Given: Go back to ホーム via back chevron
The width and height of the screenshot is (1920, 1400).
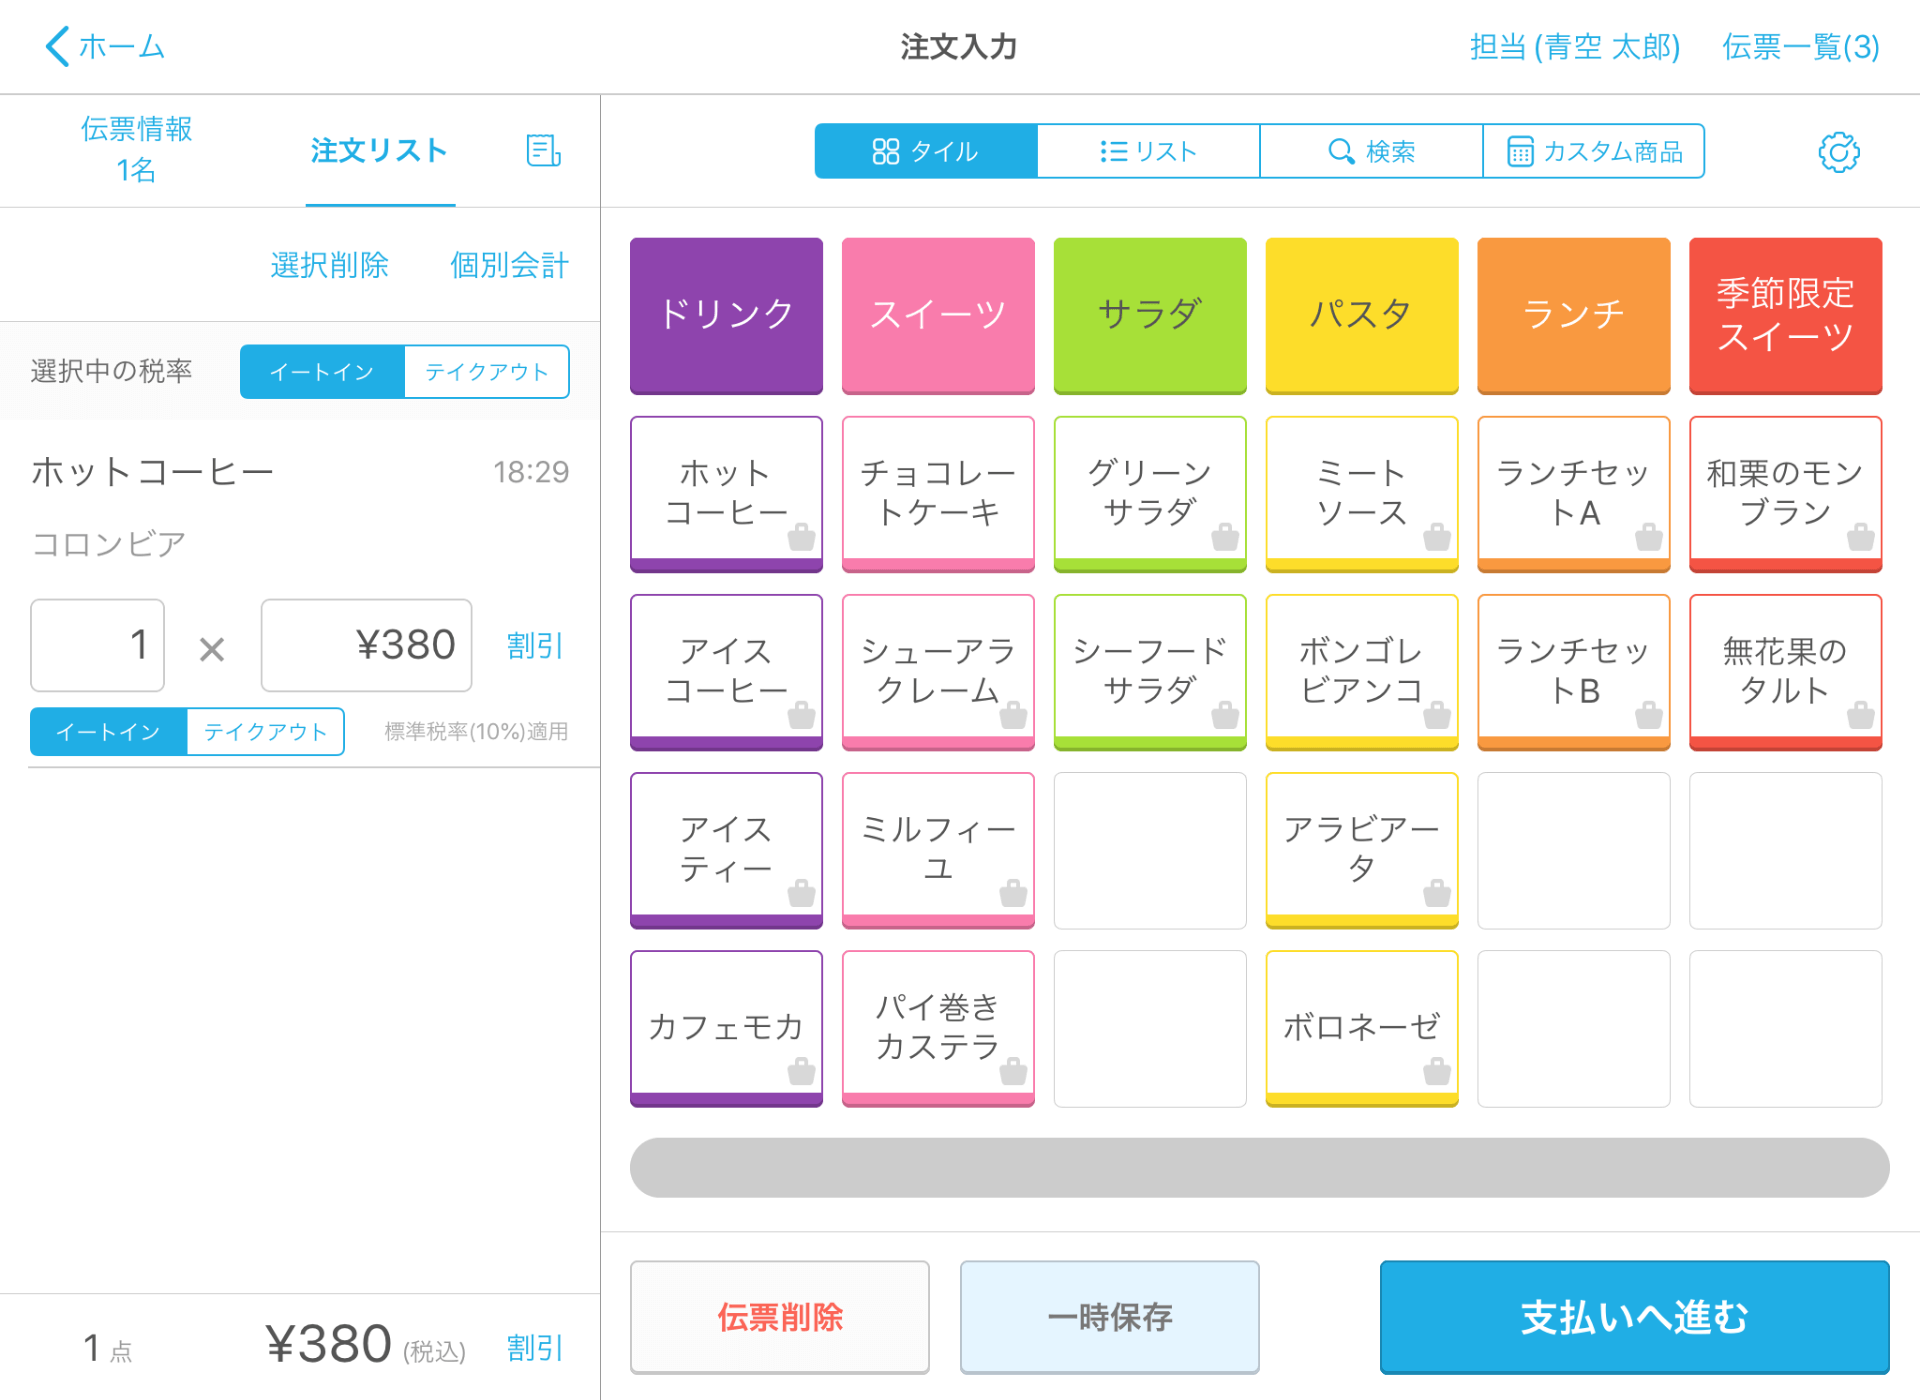Looking at the screenshot, I should tap(105, 46).
